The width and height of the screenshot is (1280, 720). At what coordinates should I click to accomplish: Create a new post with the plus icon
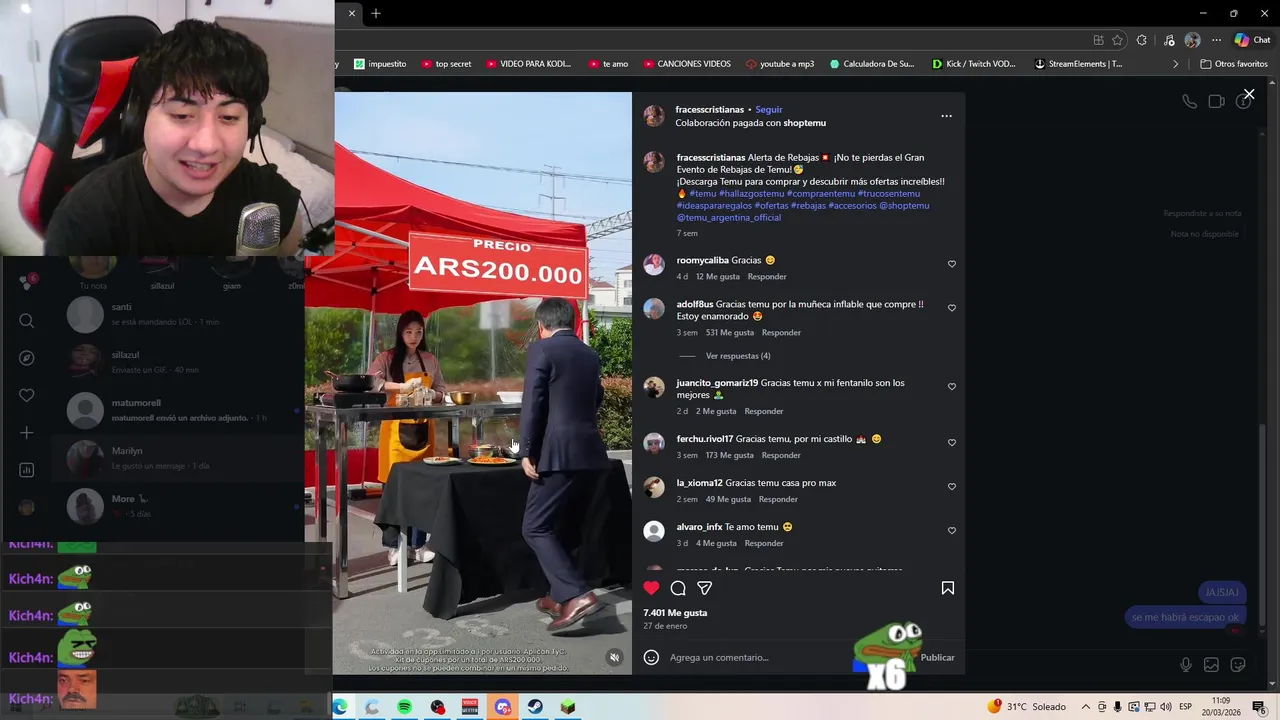tap(27, 432)
